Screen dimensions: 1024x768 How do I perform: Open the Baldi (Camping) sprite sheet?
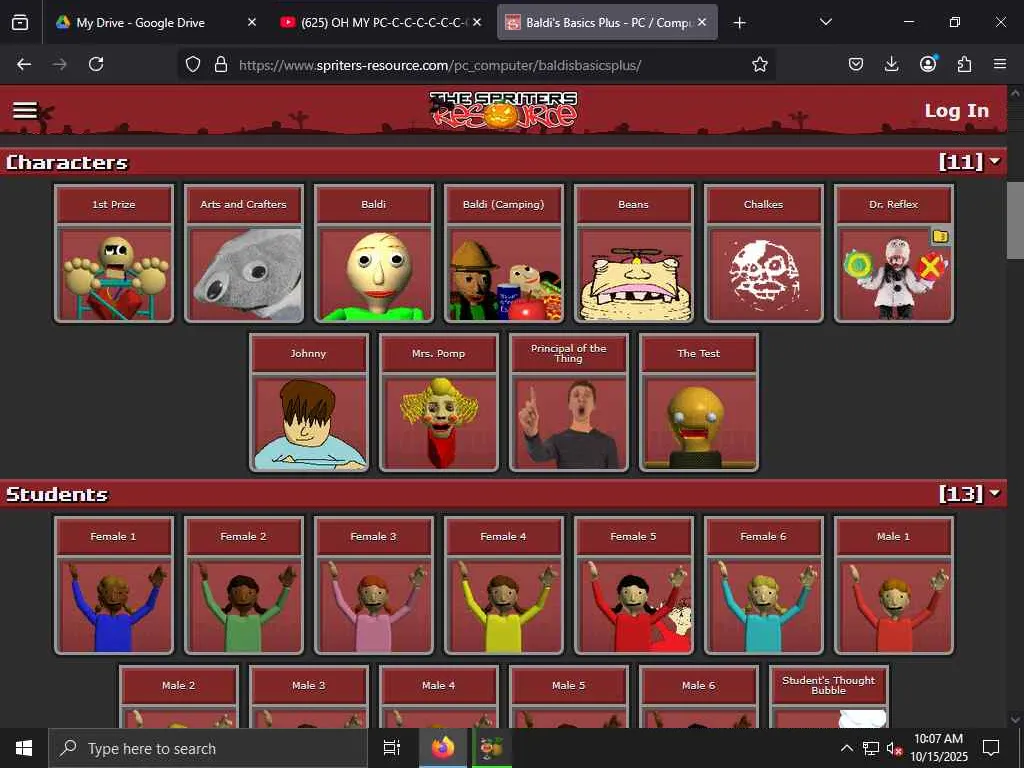[x=504, y=253]
